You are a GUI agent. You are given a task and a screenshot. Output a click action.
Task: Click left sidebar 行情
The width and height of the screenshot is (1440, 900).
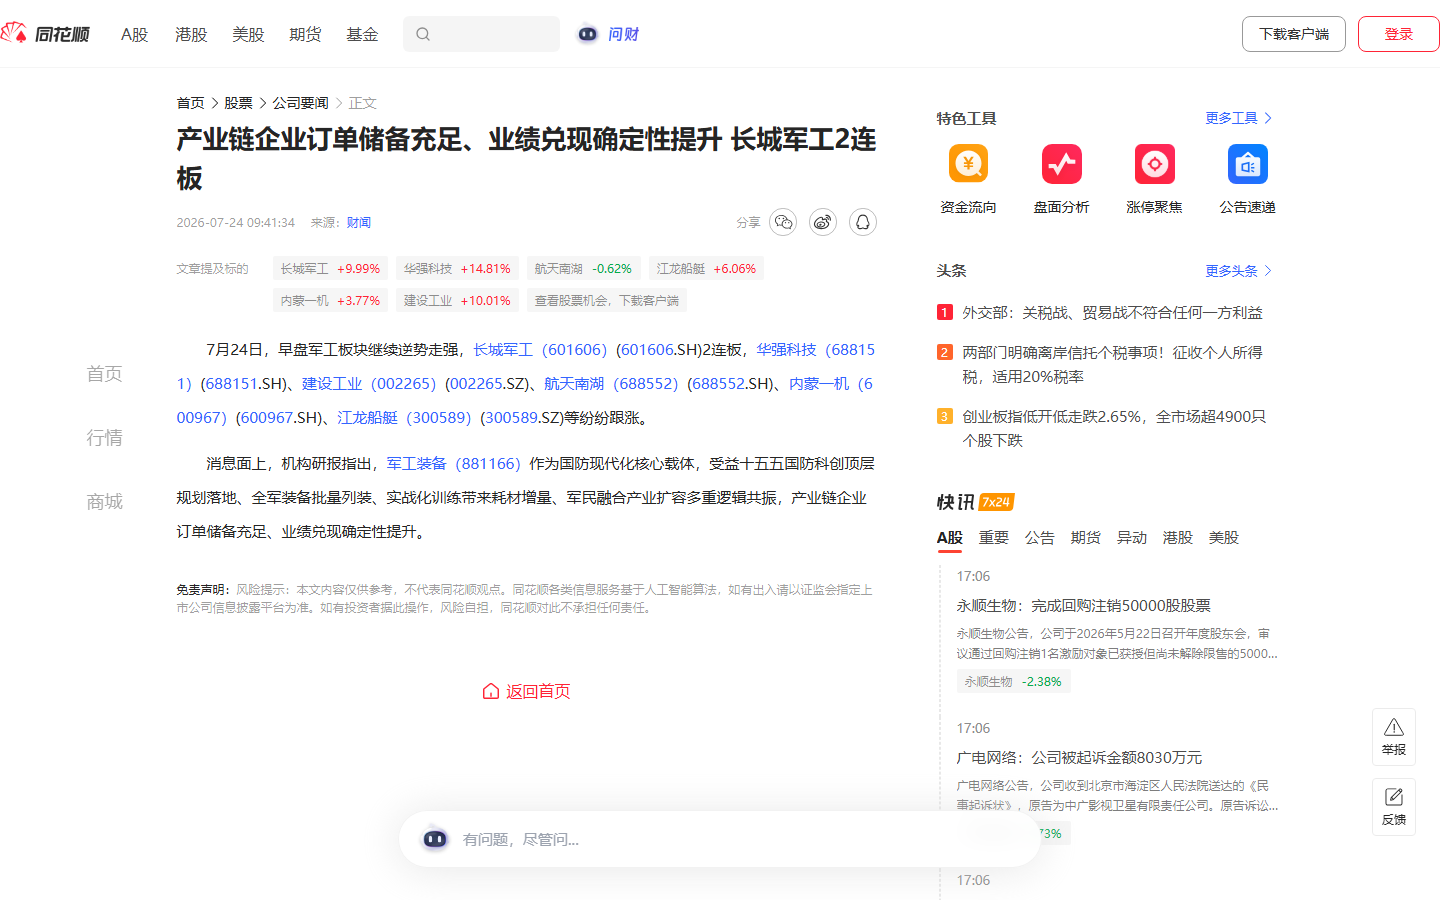[x=104, y=438]
